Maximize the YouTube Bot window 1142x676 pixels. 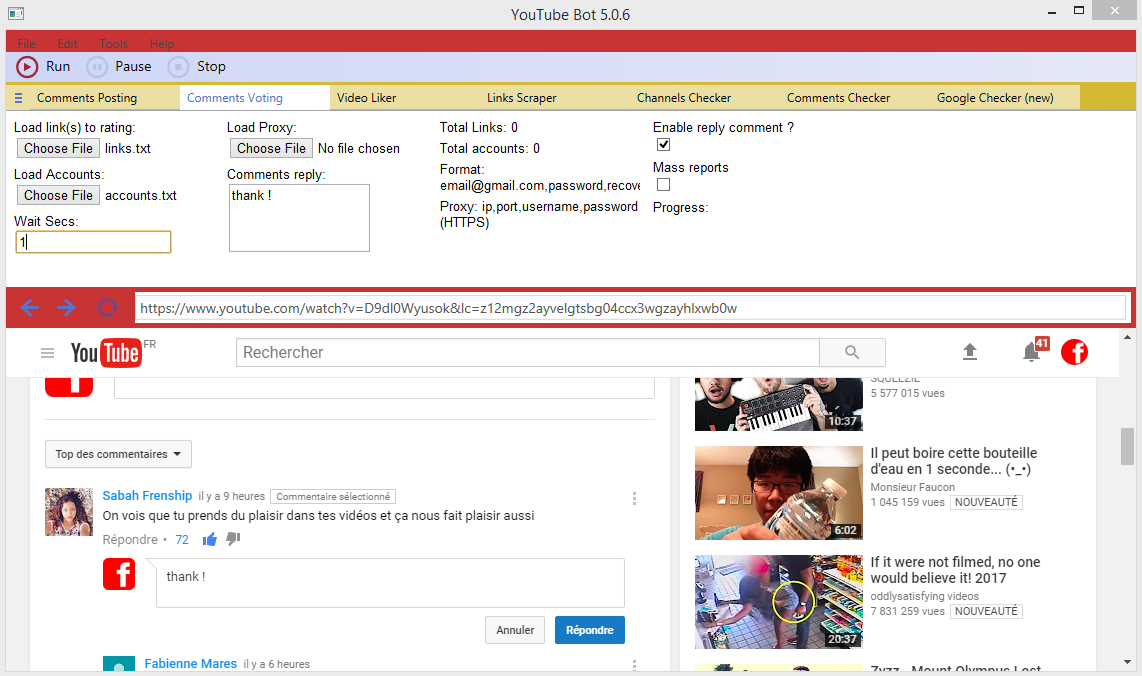[x=1079, y=10]
